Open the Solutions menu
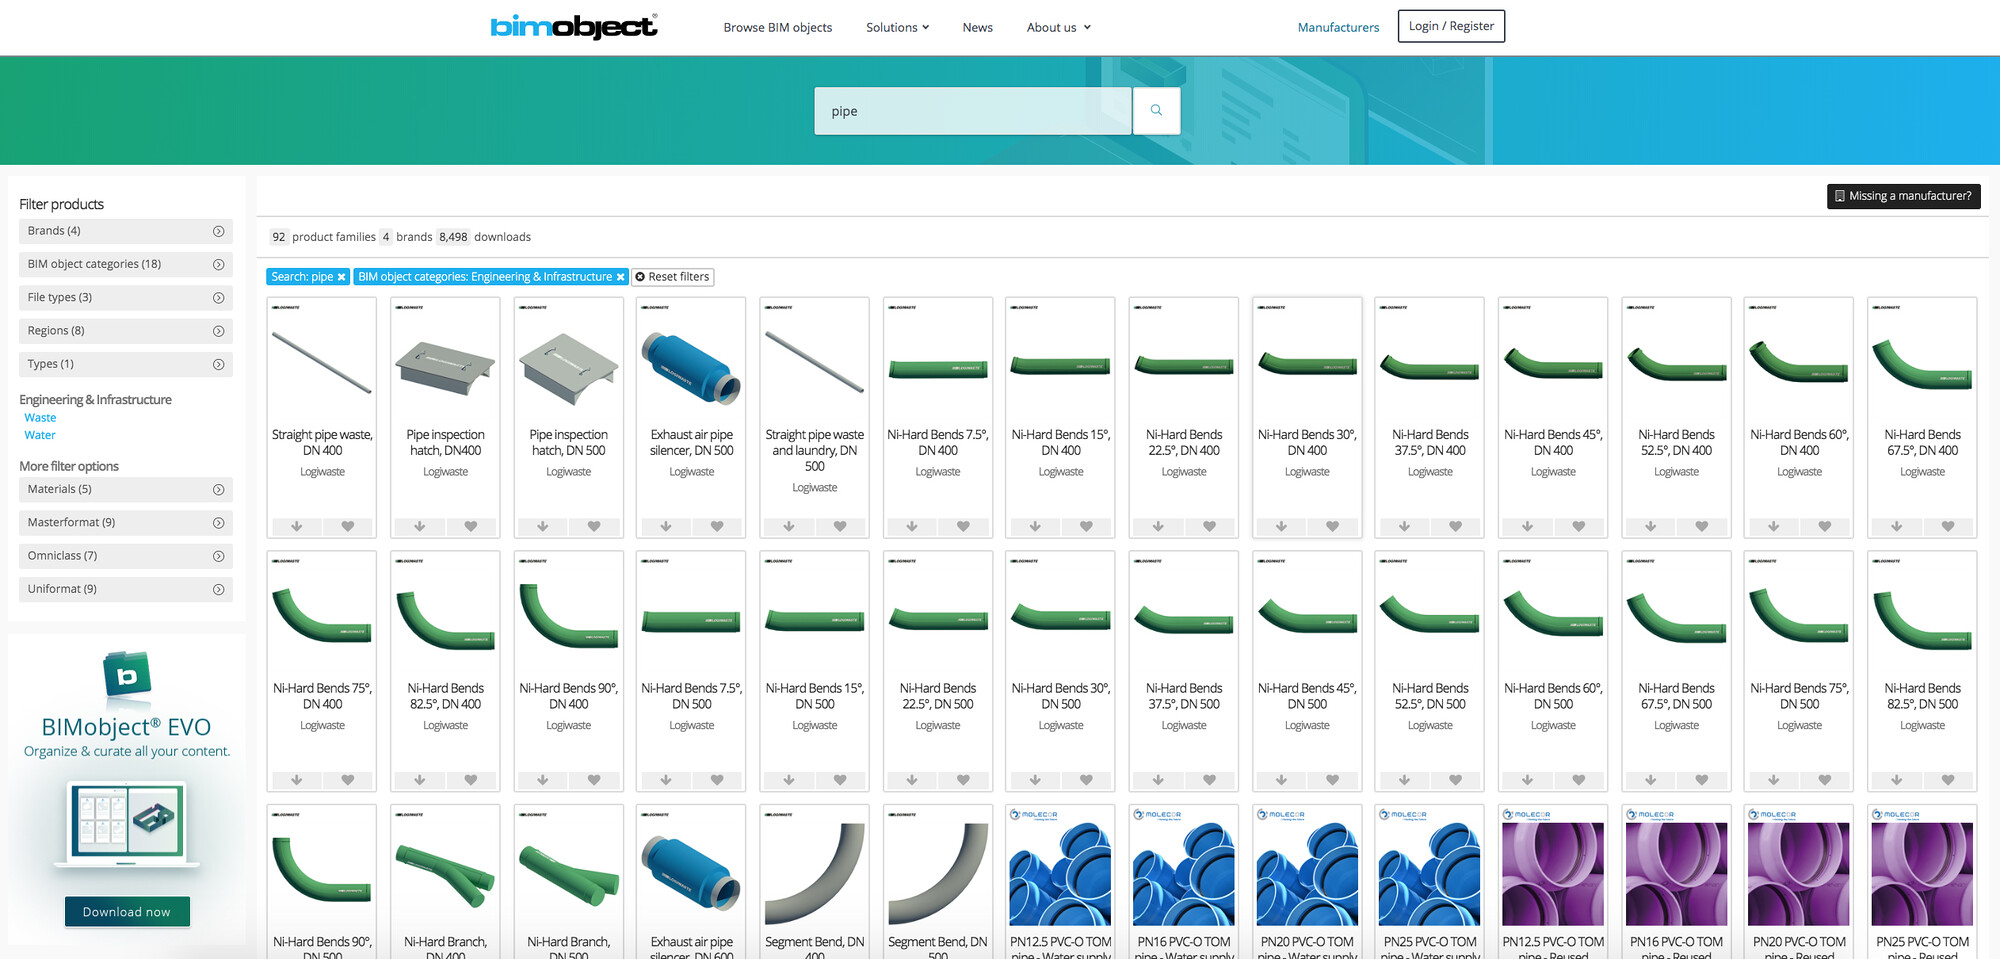Screen dimensions: 2000x959 pos(897,27)
